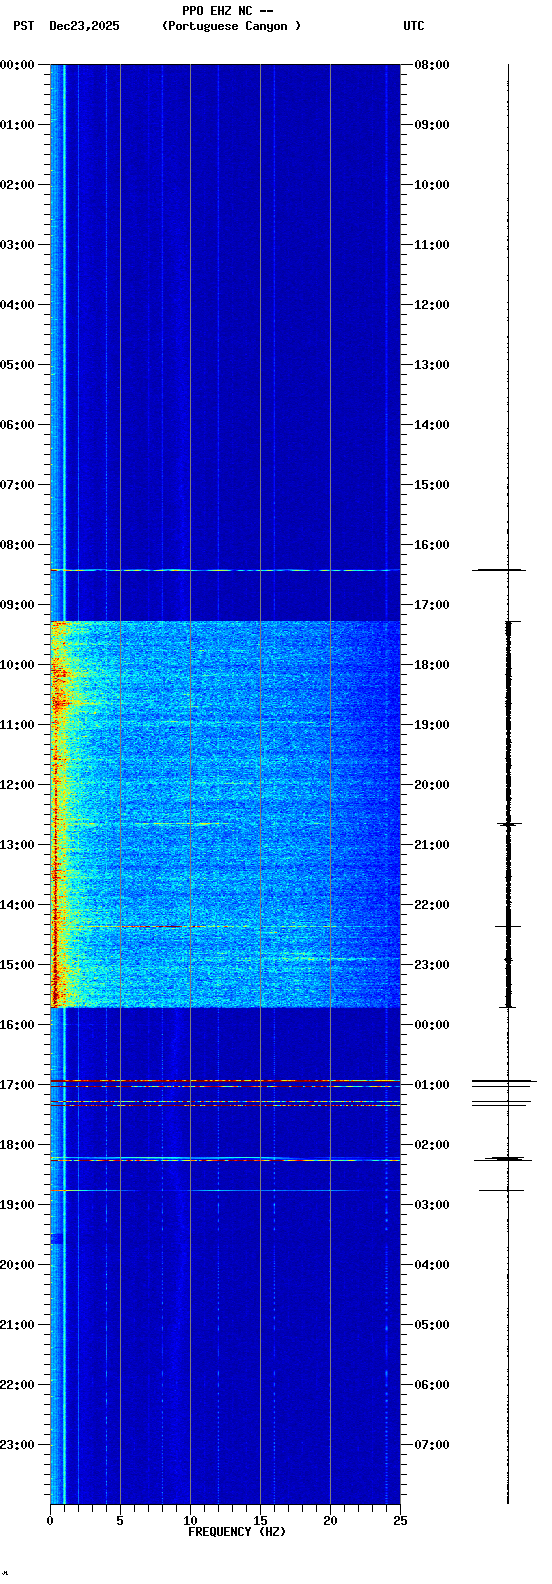This screenshot has width=552, height=1584.
Task: Select 13:00 on the UTC time axis
Action: click(x=432, y=365)
